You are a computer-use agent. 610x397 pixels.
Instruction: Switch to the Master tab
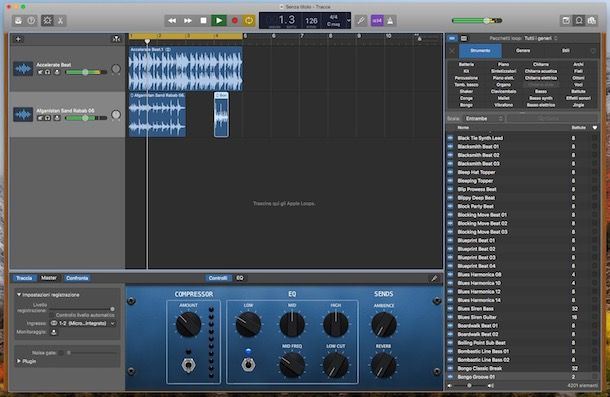pyautogui.click(x=49, y=278)
